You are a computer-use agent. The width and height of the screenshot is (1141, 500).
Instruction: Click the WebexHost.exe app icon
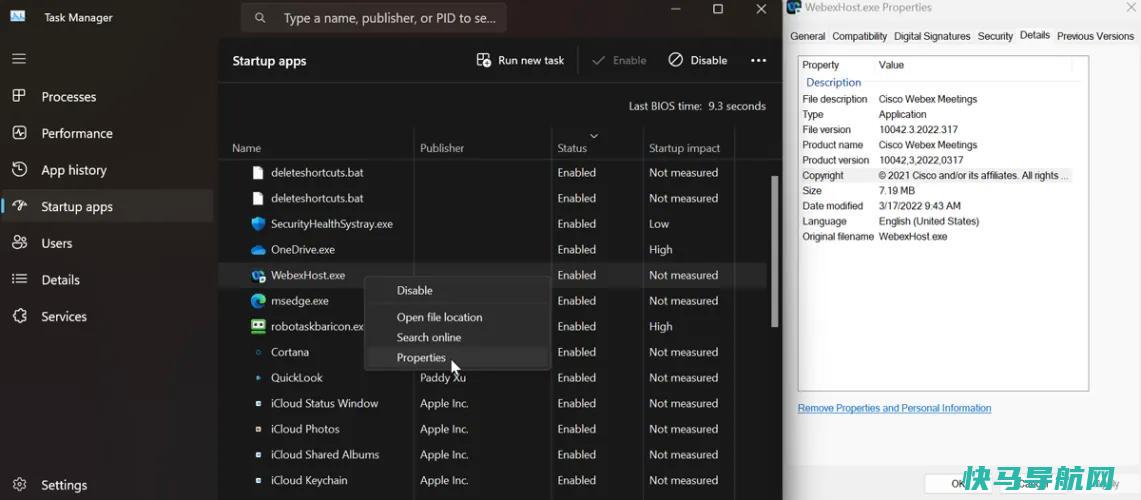(x=258, y=276)
